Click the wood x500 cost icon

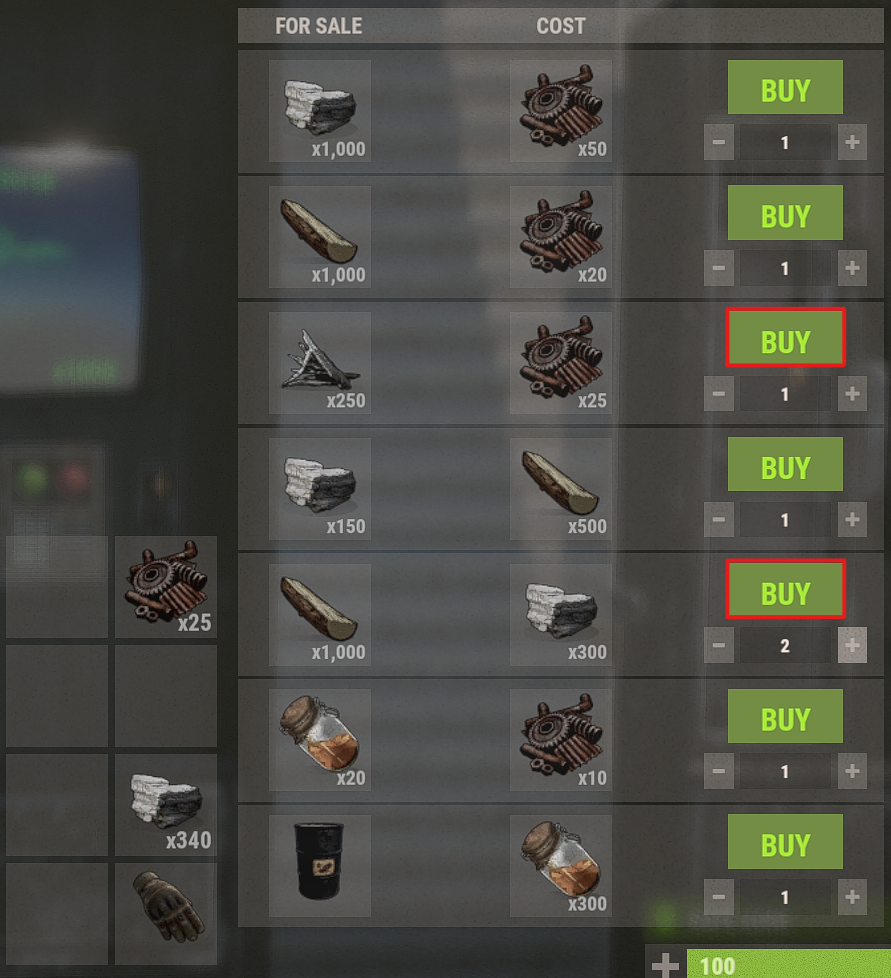(561, 488)
